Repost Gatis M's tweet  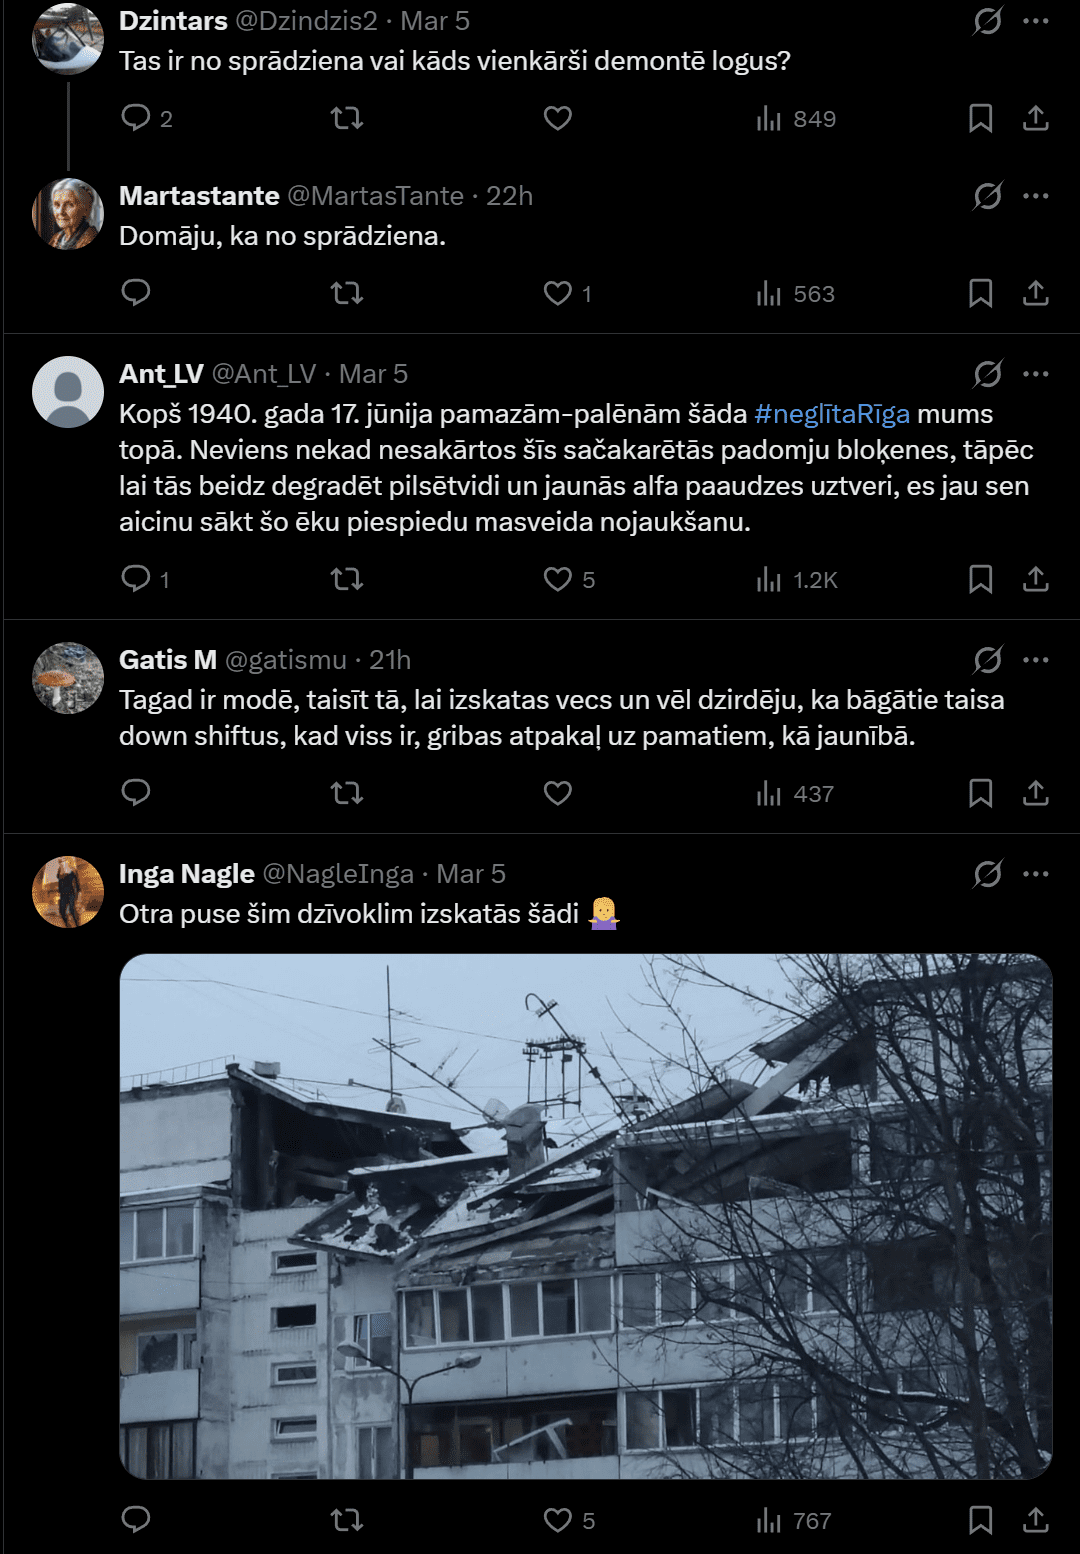click(x=346, y=793)
